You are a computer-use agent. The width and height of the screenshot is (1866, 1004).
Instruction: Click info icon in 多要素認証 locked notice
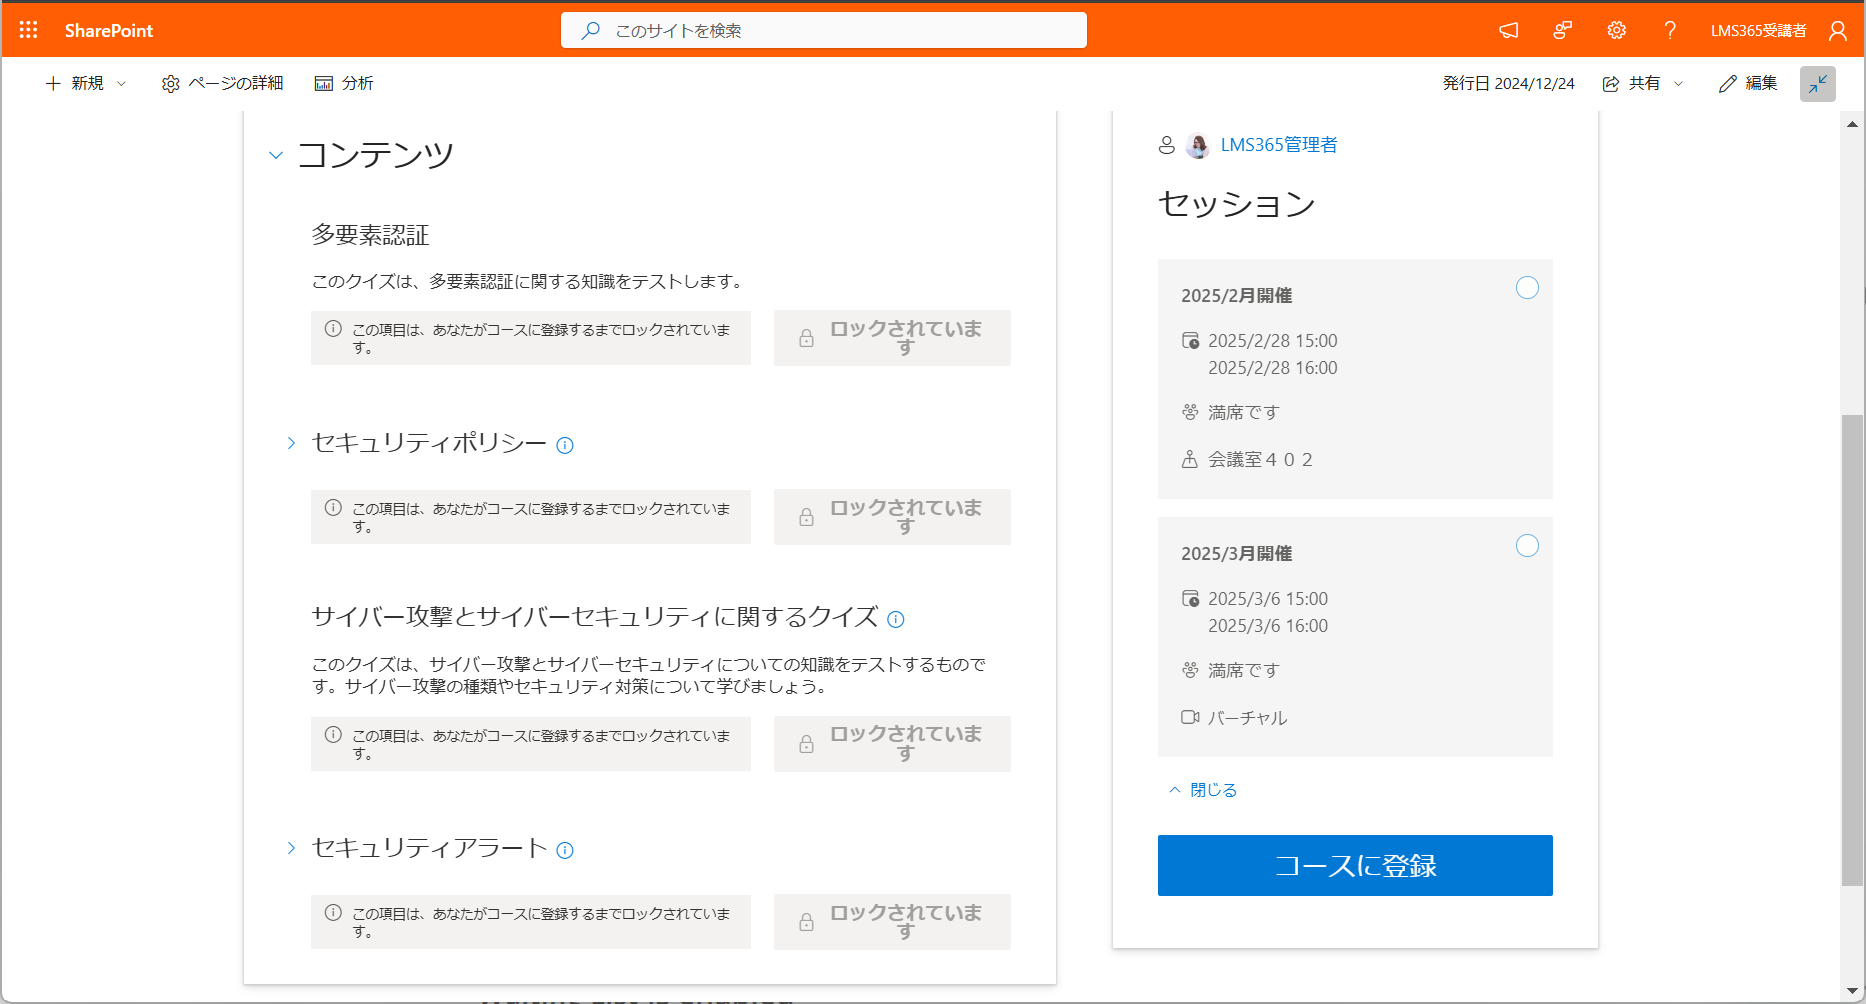click(x=333, y=329)
